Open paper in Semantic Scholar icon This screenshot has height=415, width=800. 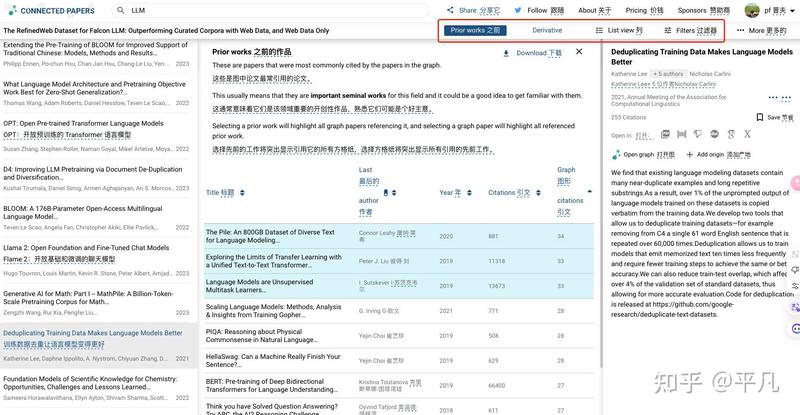(x=697, y=134)
